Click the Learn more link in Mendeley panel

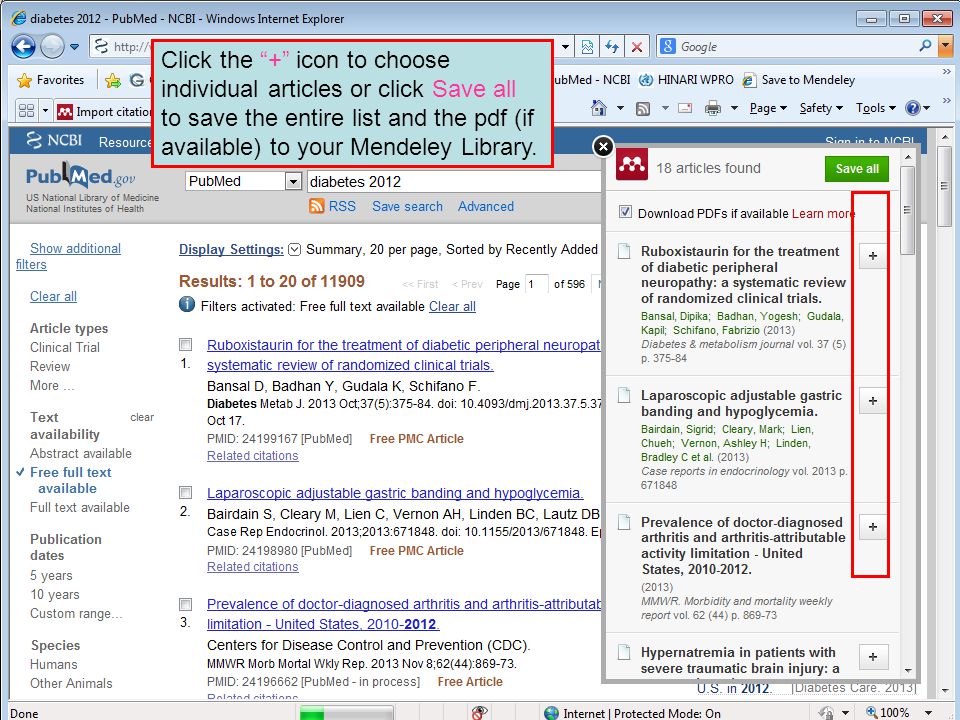tap(823, 214)
